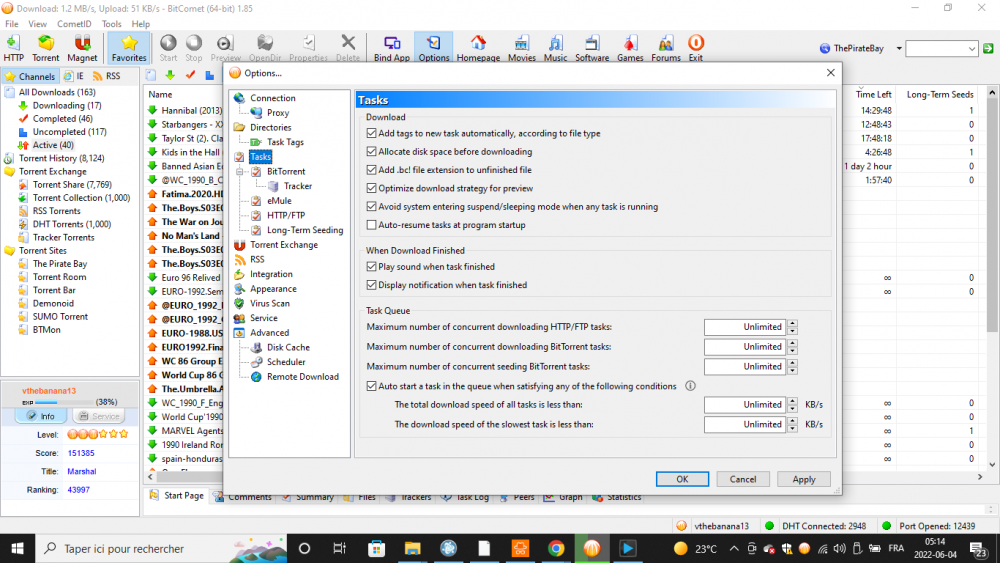Viewport: 1000px width, 563px height.
Task: Click OK in Options dialog
Action: [682, 479]
